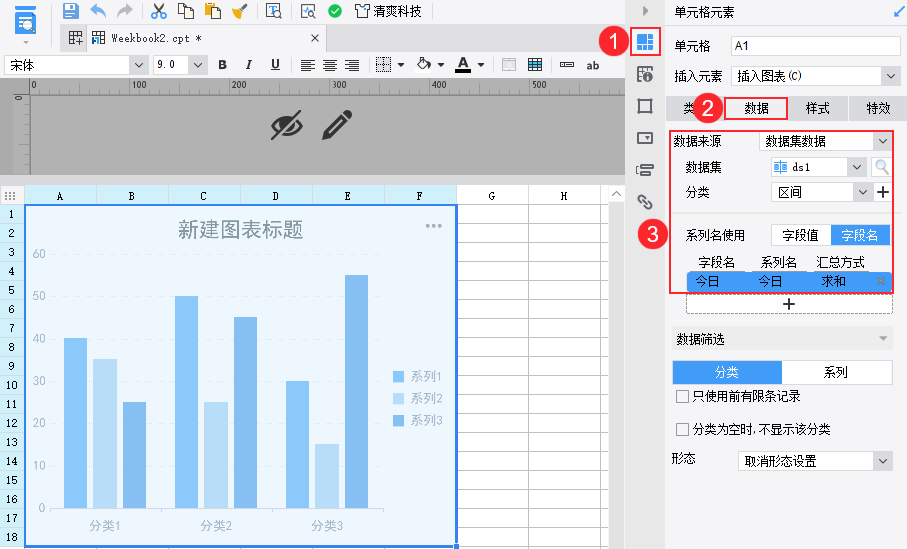Click the Save icon in the toolbar

point(70,11)
